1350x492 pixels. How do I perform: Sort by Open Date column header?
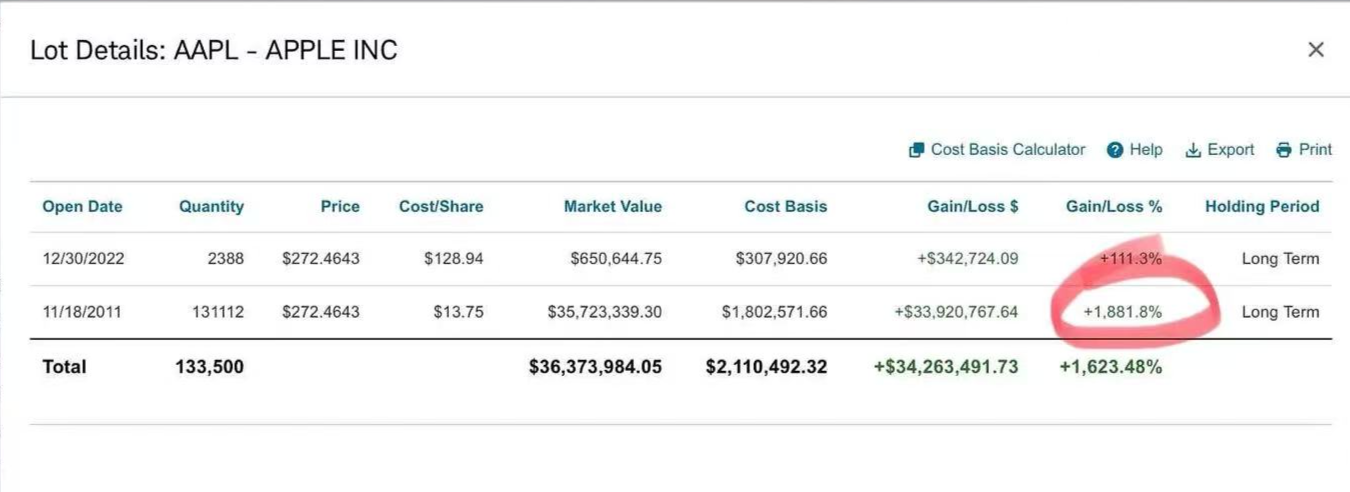(x=82, y=207)
